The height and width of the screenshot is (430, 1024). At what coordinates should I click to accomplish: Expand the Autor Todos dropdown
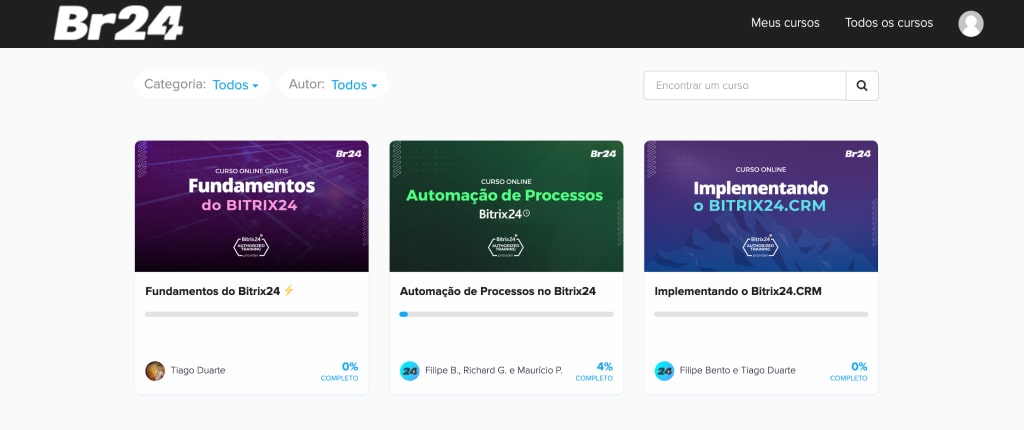[x=354, y=85]
